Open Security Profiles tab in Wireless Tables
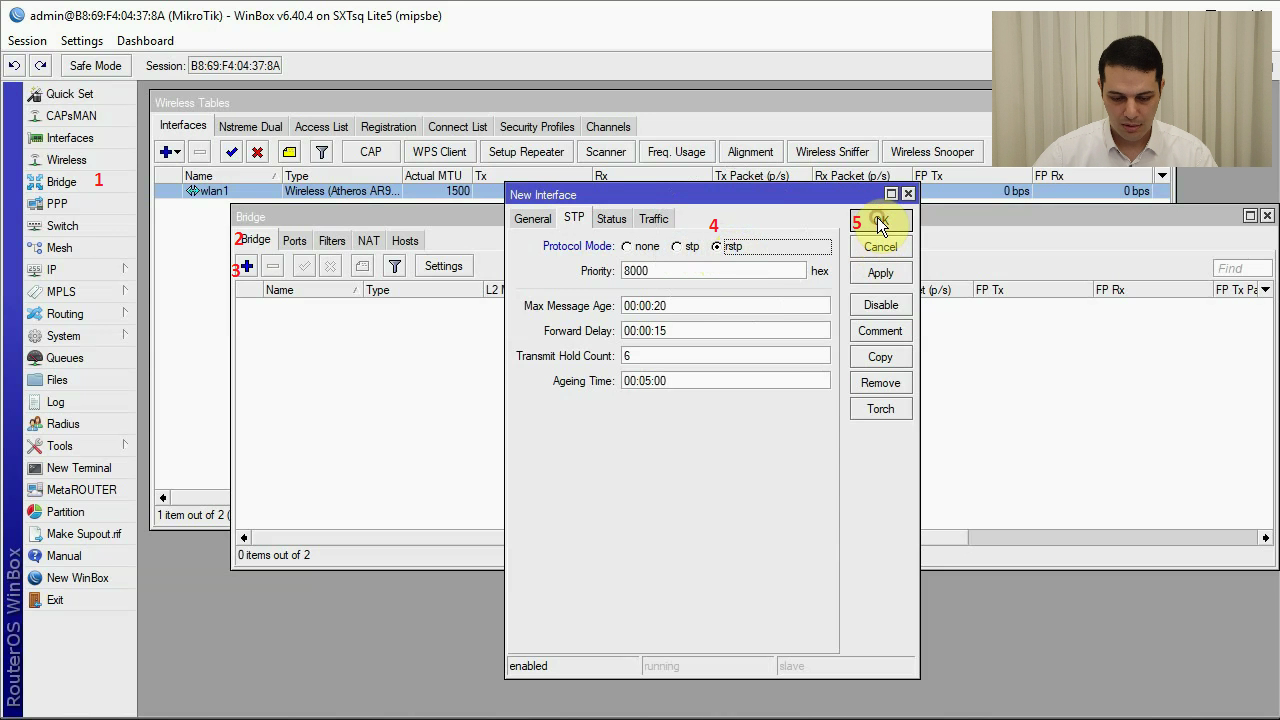 (x=537, y=127)
